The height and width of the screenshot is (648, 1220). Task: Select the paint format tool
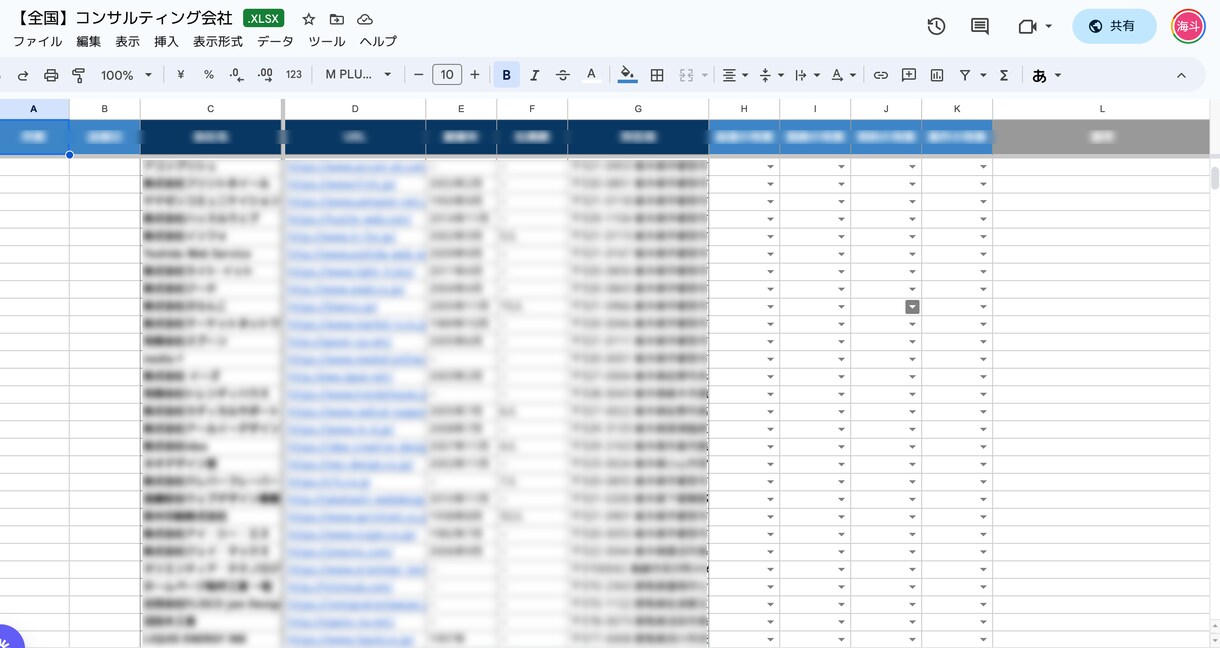(79, 75)
